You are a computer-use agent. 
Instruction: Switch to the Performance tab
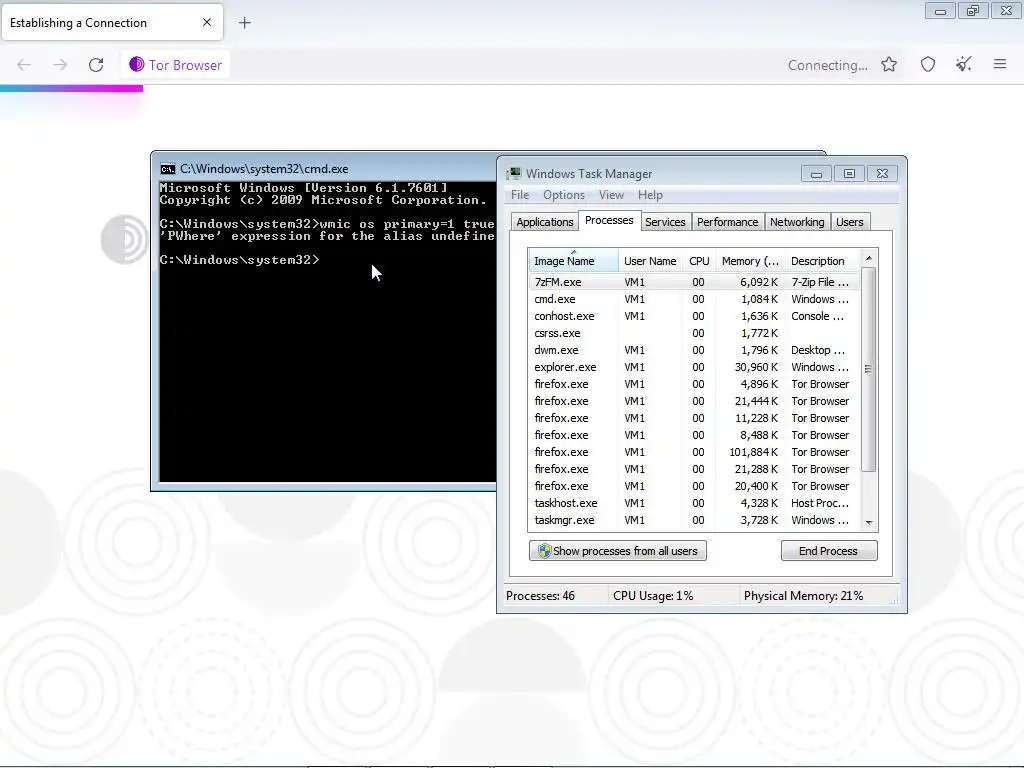(x=727, y=222)
